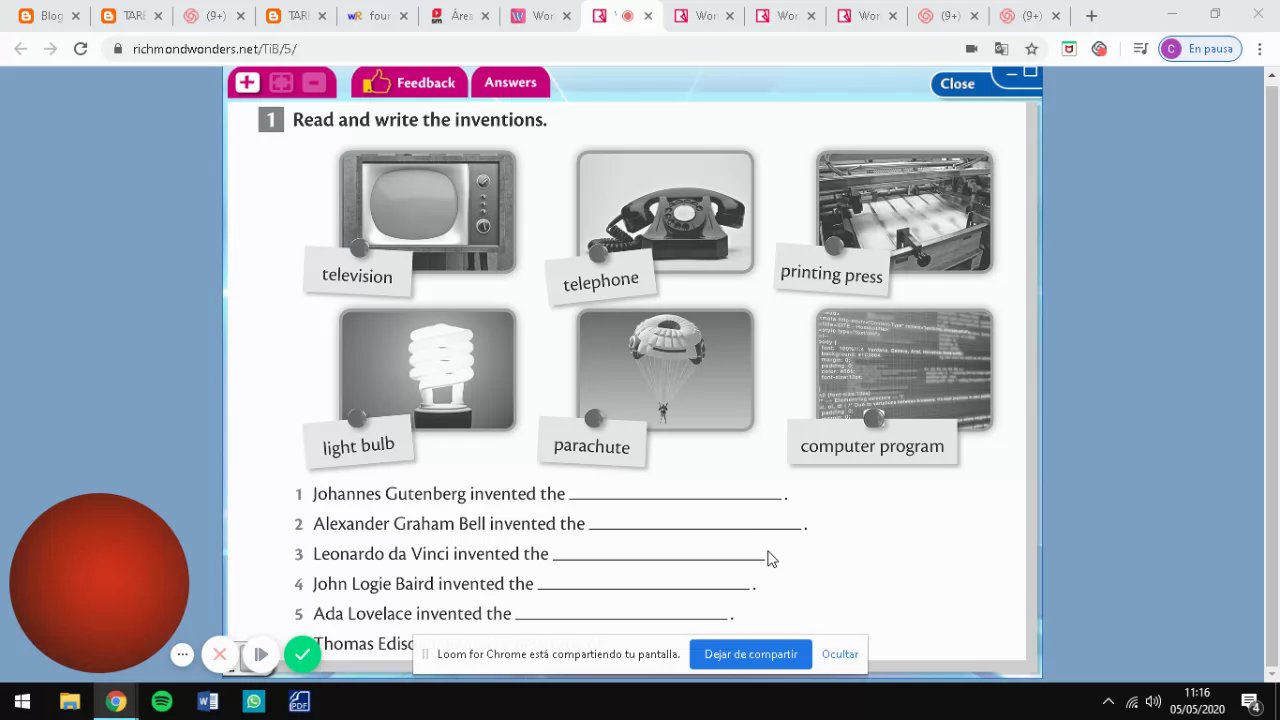Go back in browser history
Screen dimensions: 1280x720
(21, 48)
